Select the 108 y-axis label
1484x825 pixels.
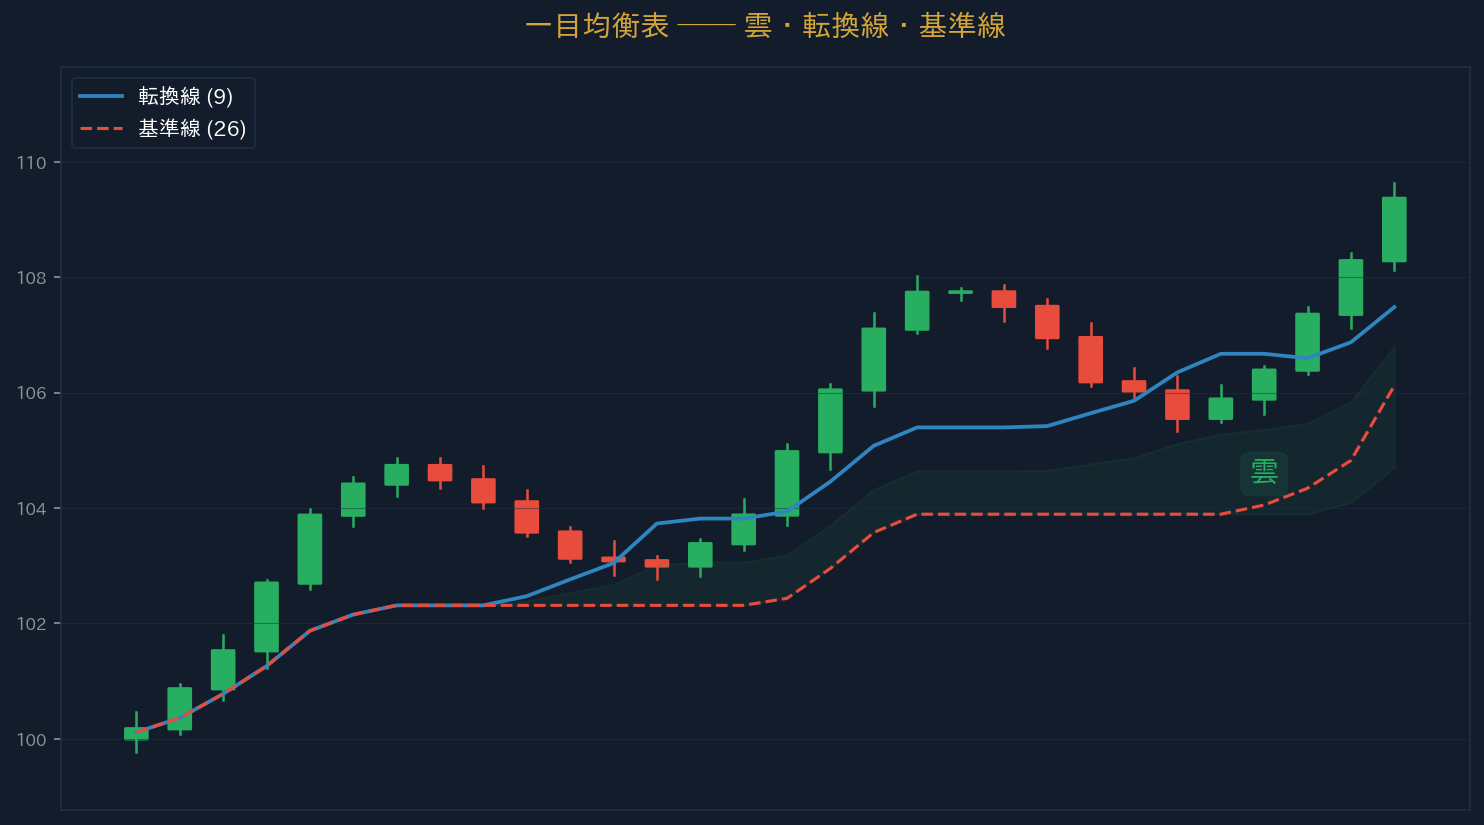click(x=32, y=278)
